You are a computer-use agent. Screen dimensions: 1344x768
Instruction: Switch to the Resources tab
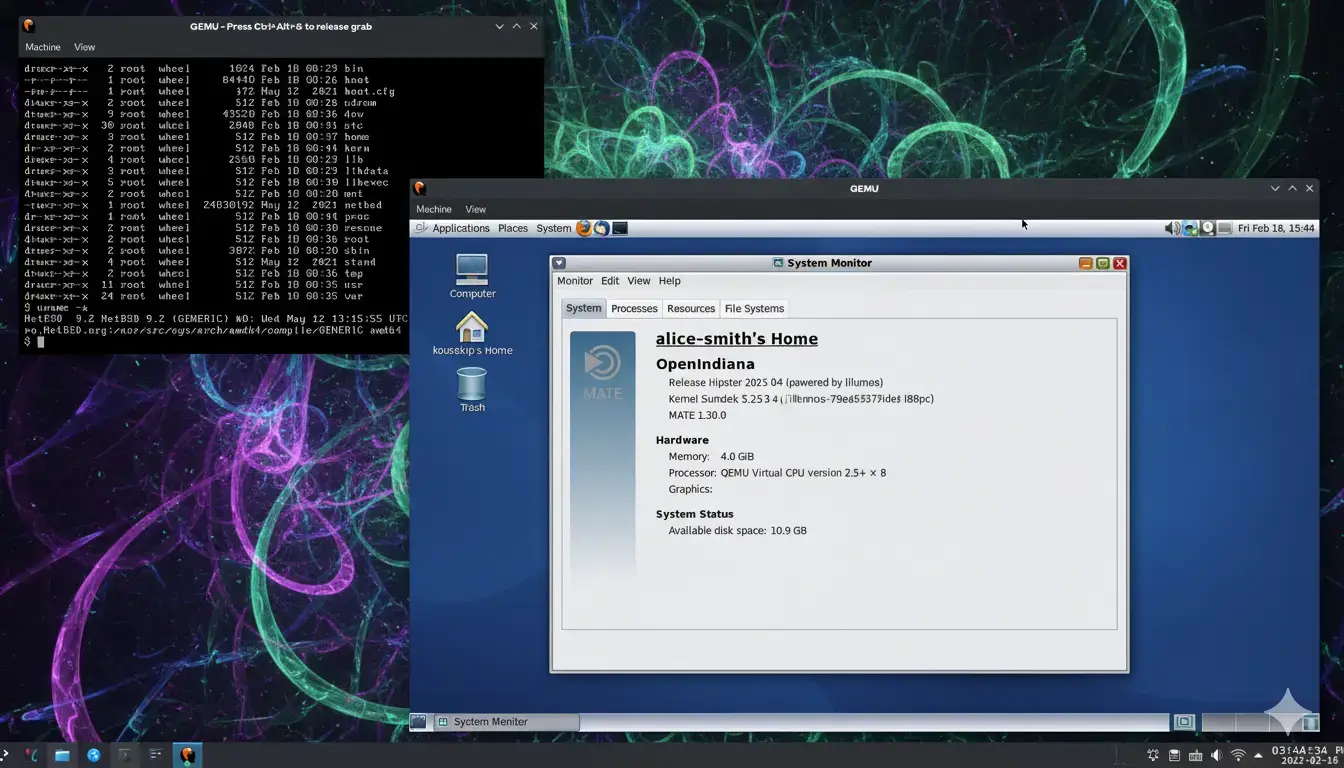691,308
